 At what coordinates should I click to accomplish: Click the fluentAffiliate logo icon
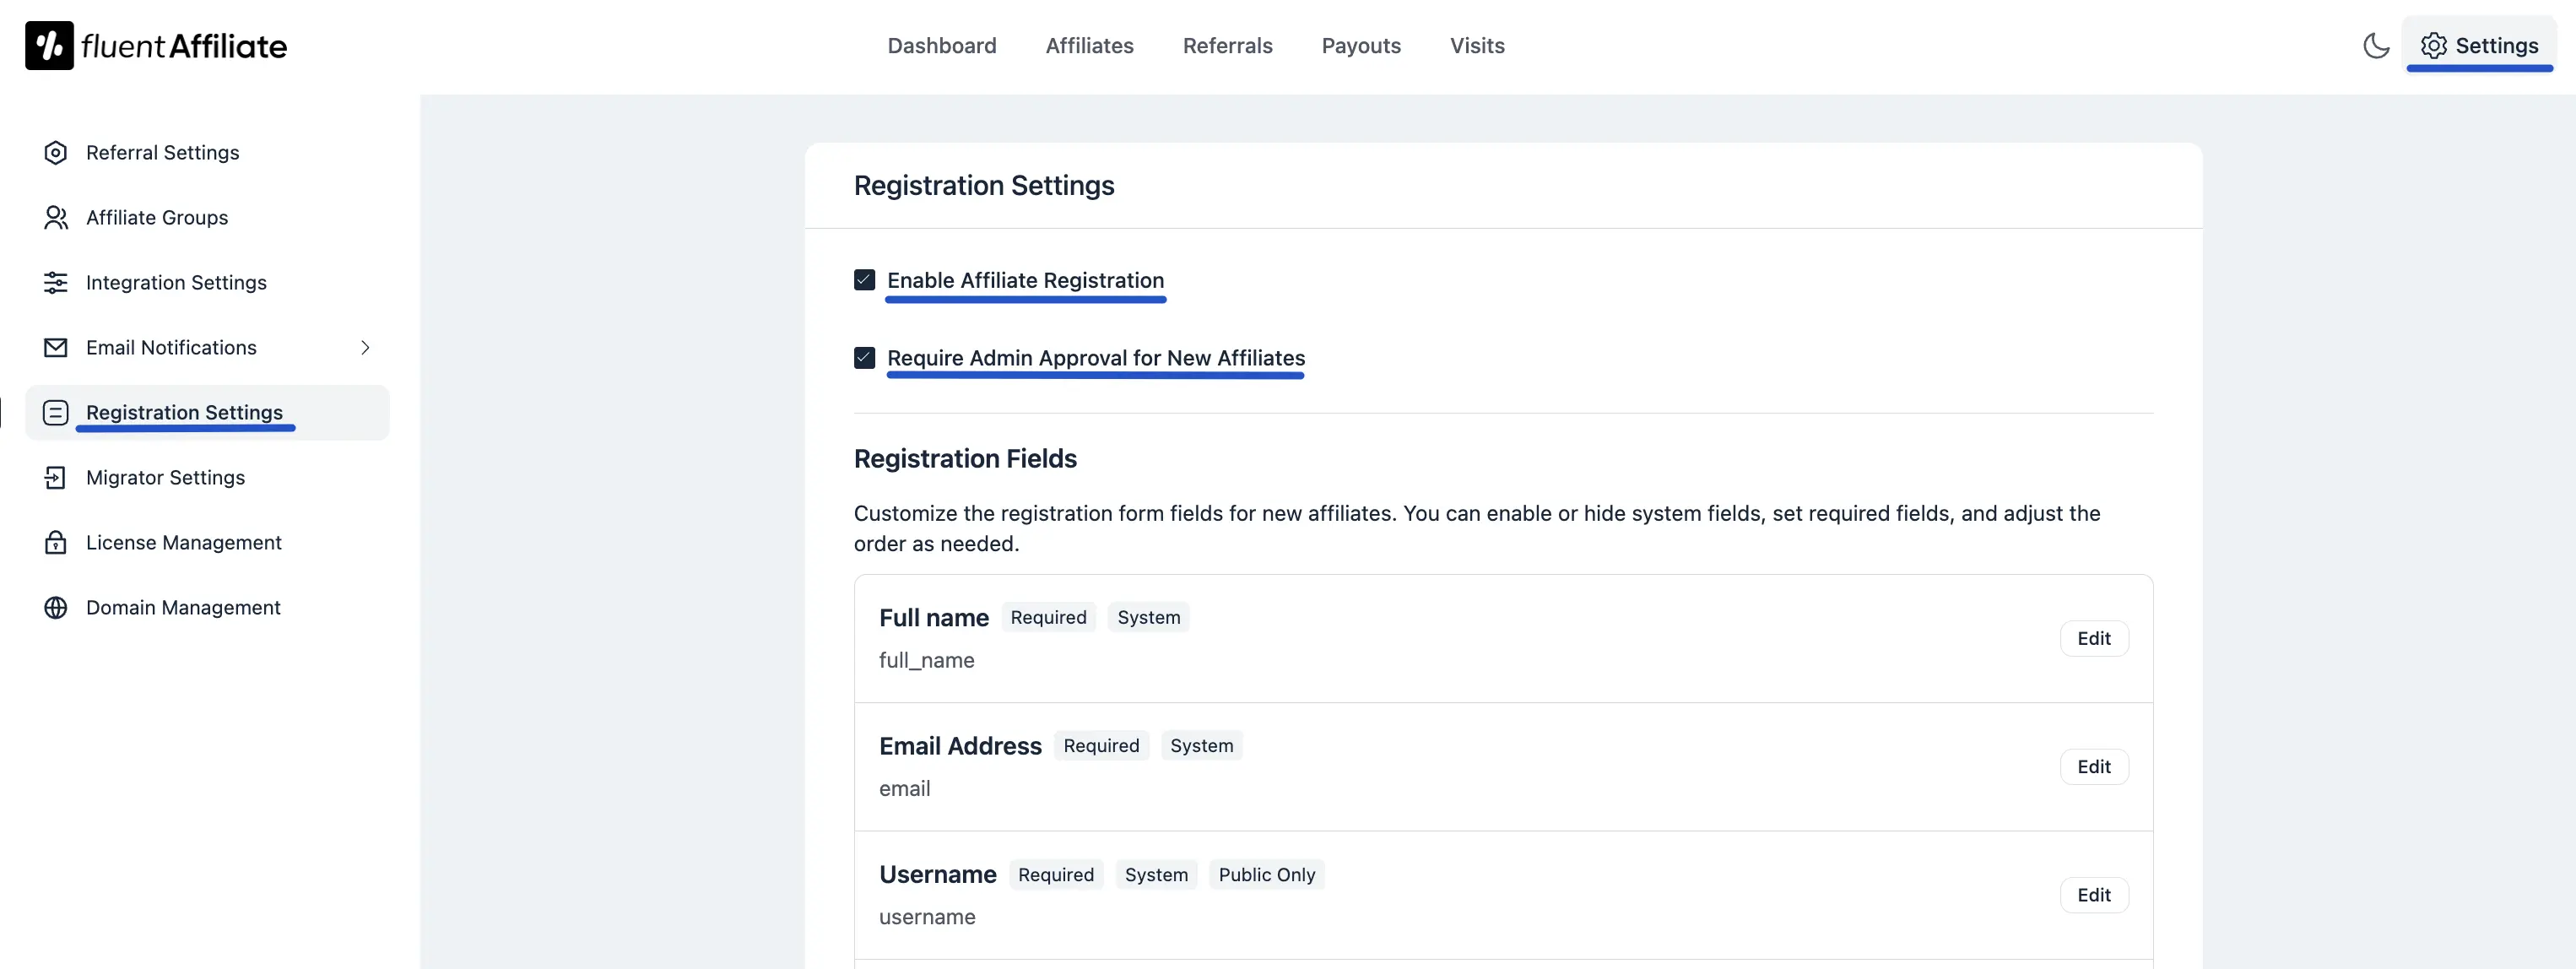[49, 44]
